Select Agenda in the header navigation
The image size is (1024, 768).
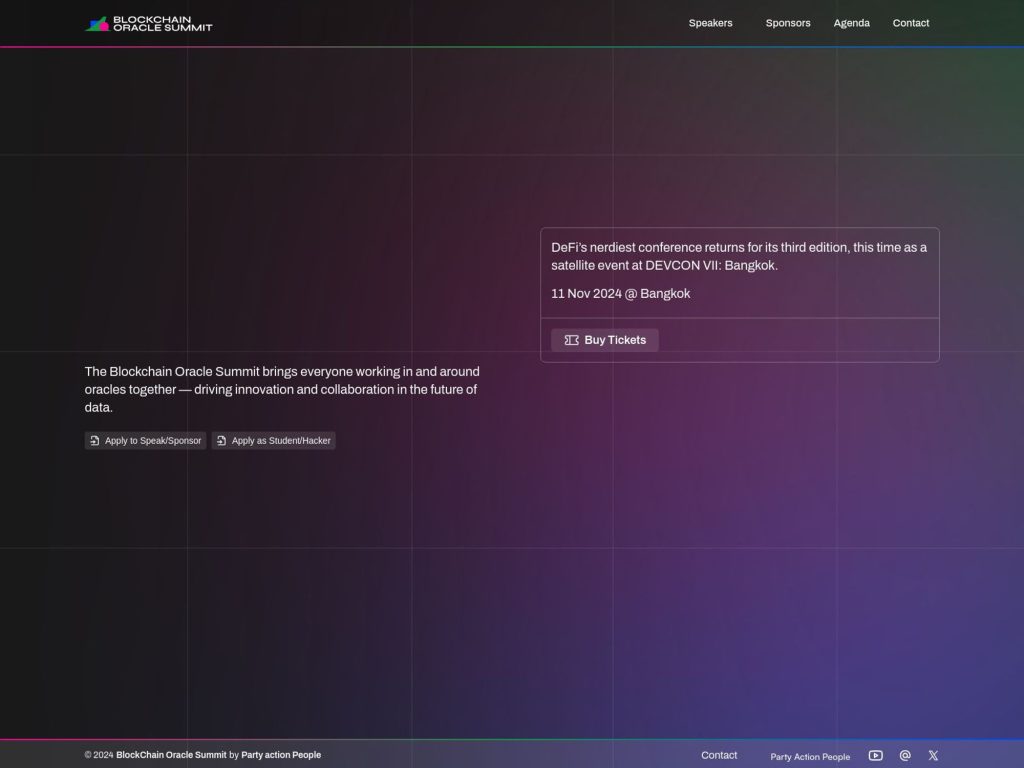[851, 23]
